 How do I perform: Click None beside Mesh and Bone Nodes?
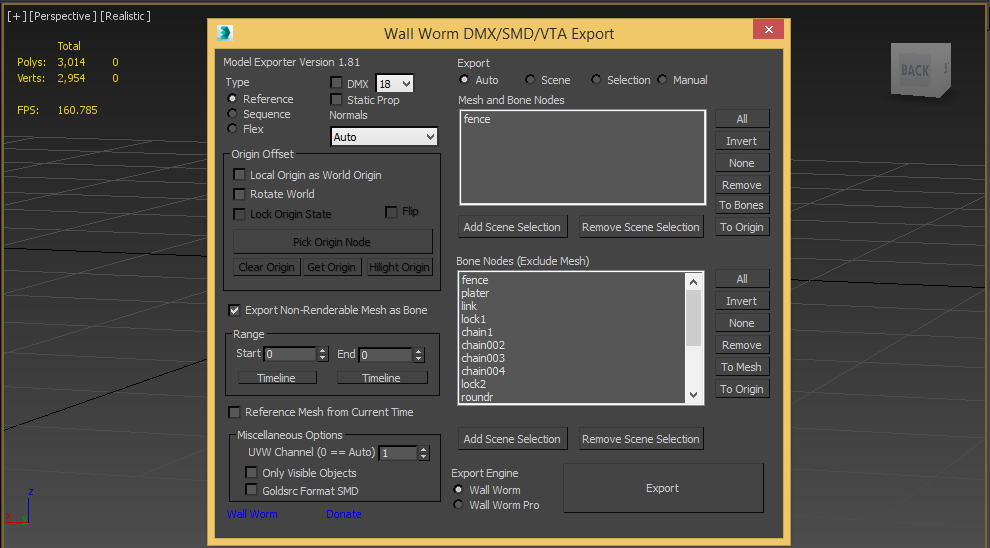(x=742, y=163)
